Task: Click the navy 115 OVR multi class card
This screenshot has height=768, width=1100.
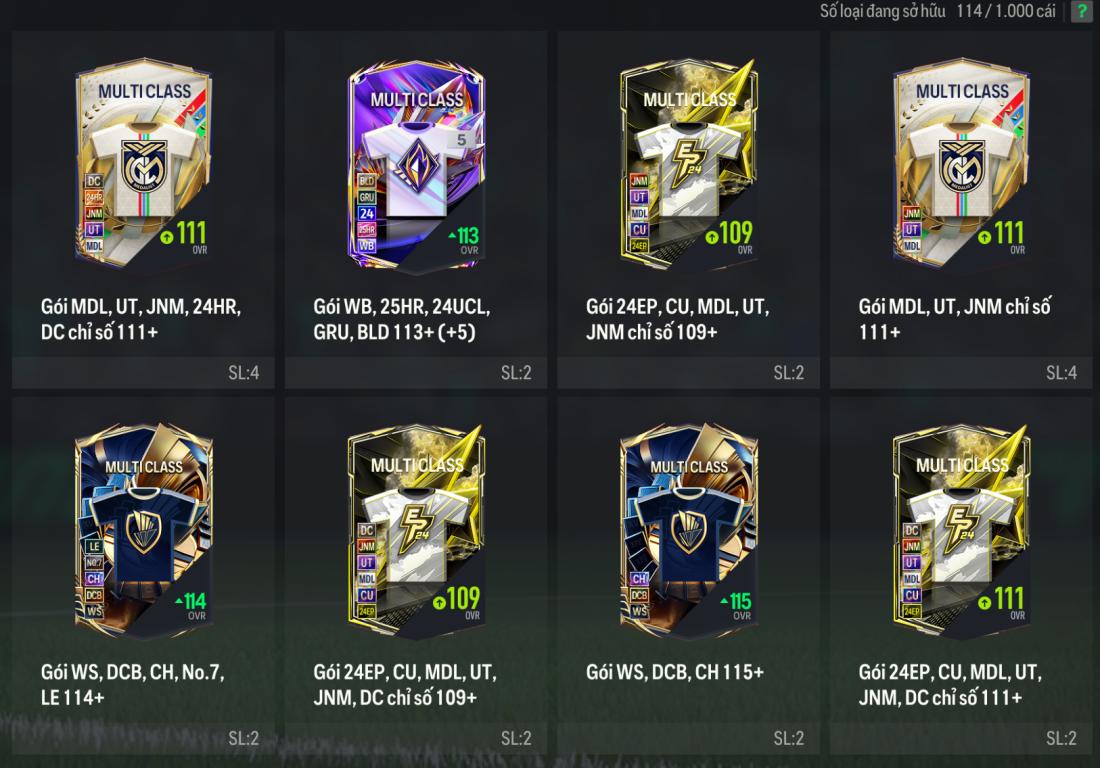Action: (689, 531)
